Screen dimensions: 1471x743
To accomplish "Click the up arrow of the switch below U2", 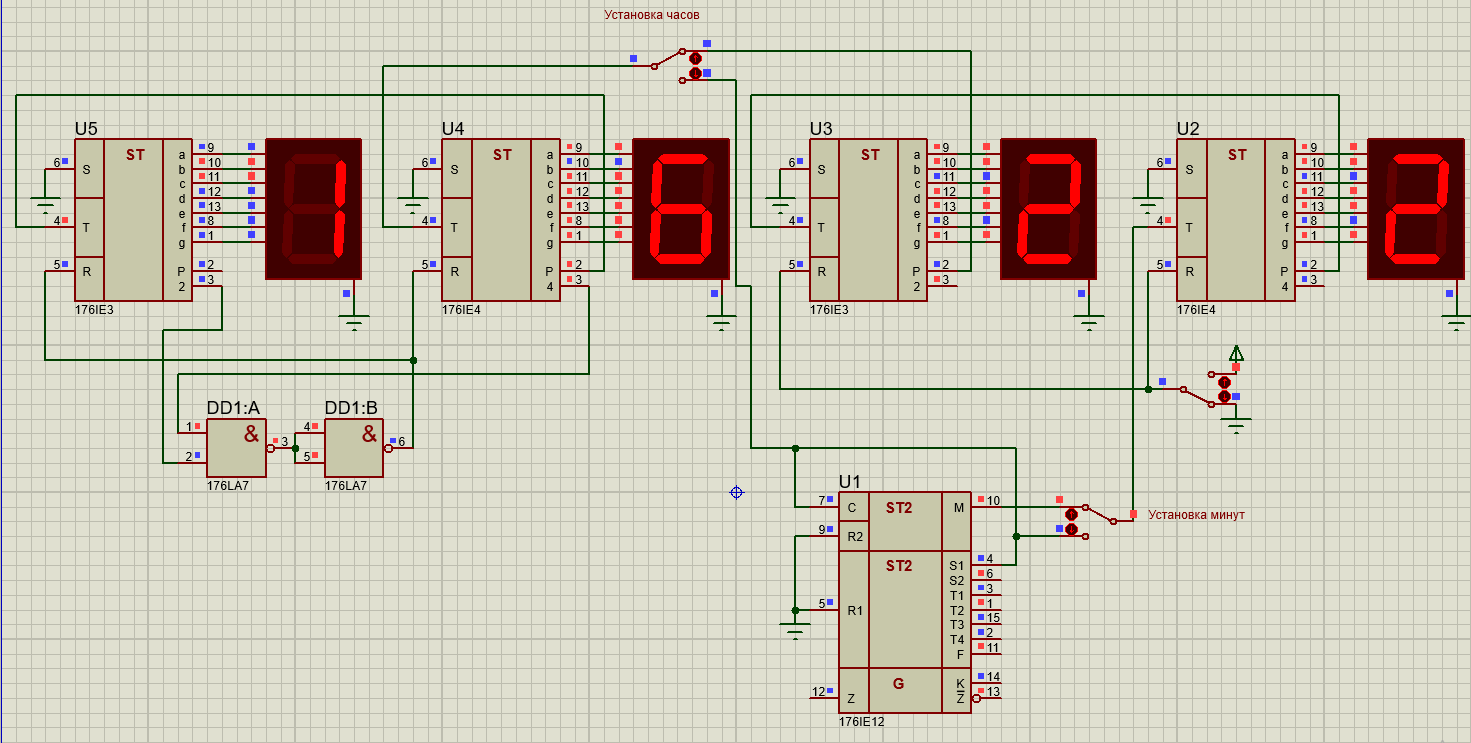I will click(x=1224, y=382).
